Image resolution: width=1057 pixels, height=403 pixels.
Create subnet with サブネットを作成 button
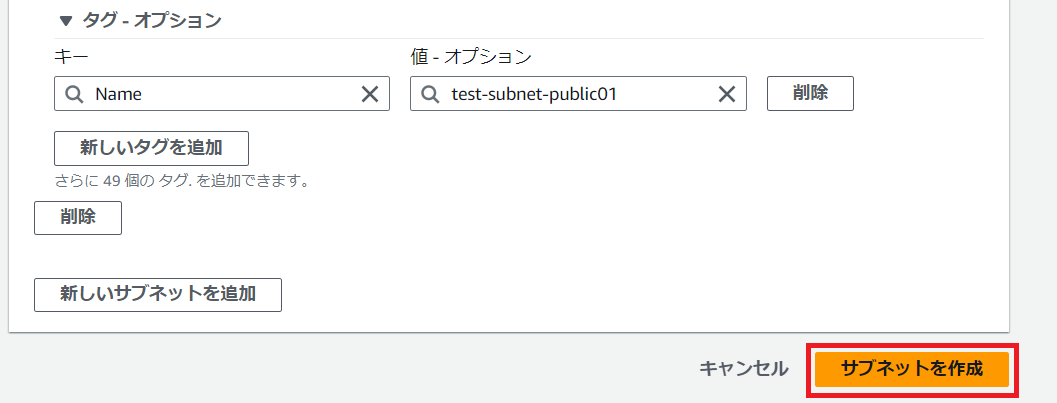point(912,368)
